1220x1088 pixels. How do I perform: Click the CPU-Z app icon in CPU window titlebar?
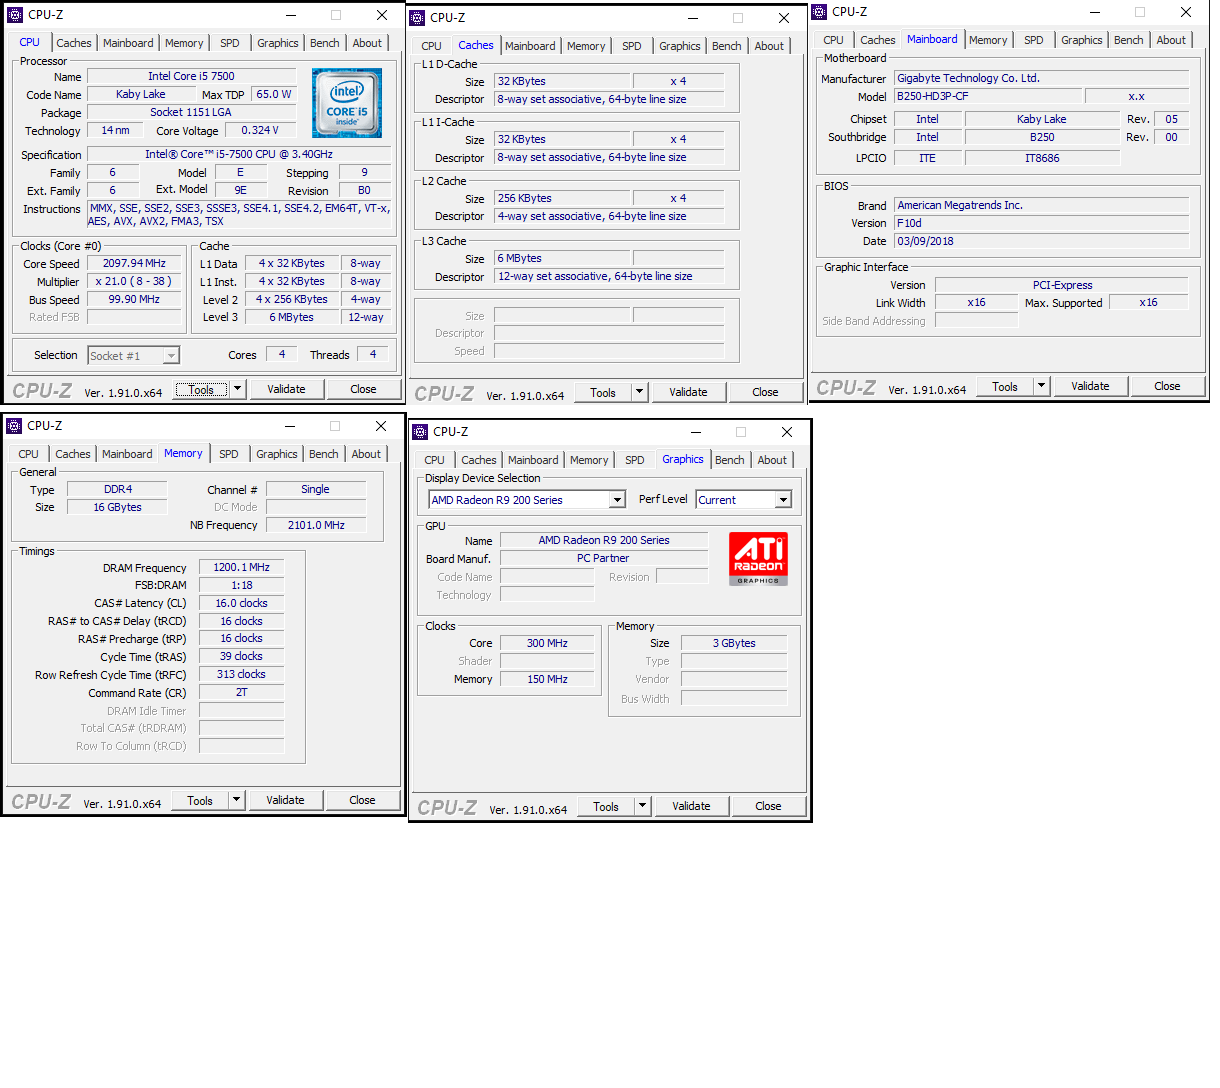coord(14,15)
